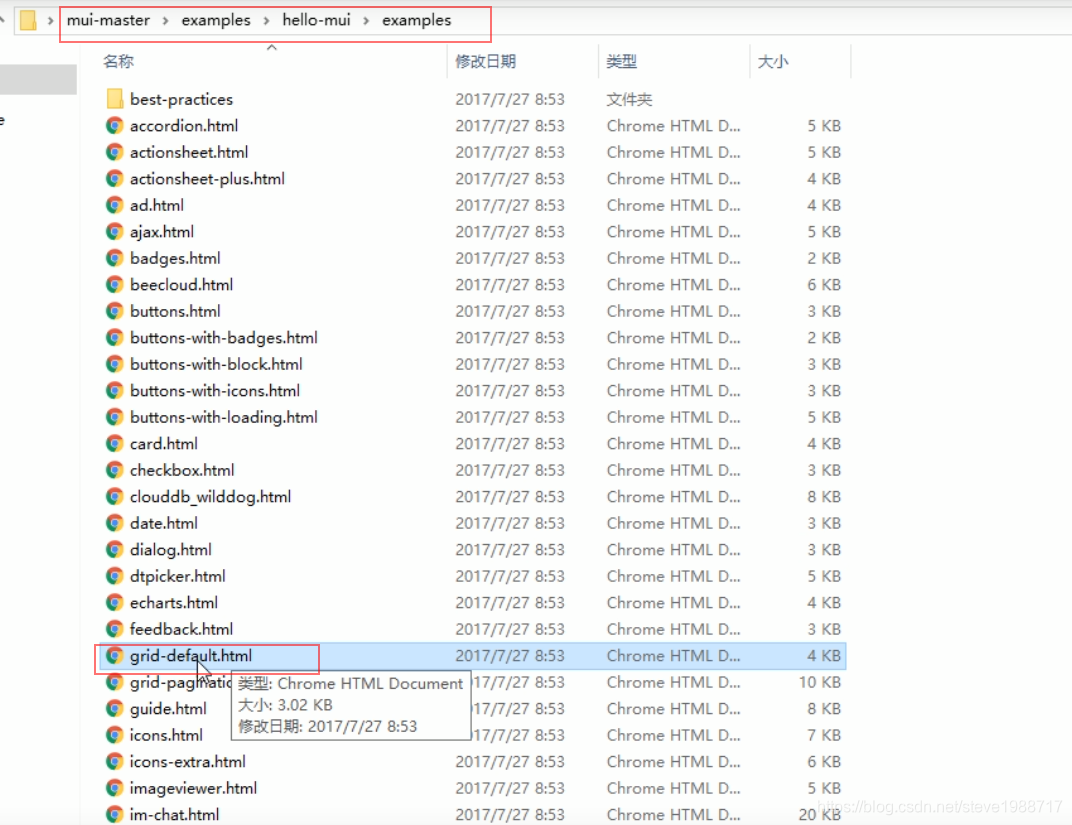
Task: Select buttons-with-loading.html file name
Action: [x=224, y=417]
